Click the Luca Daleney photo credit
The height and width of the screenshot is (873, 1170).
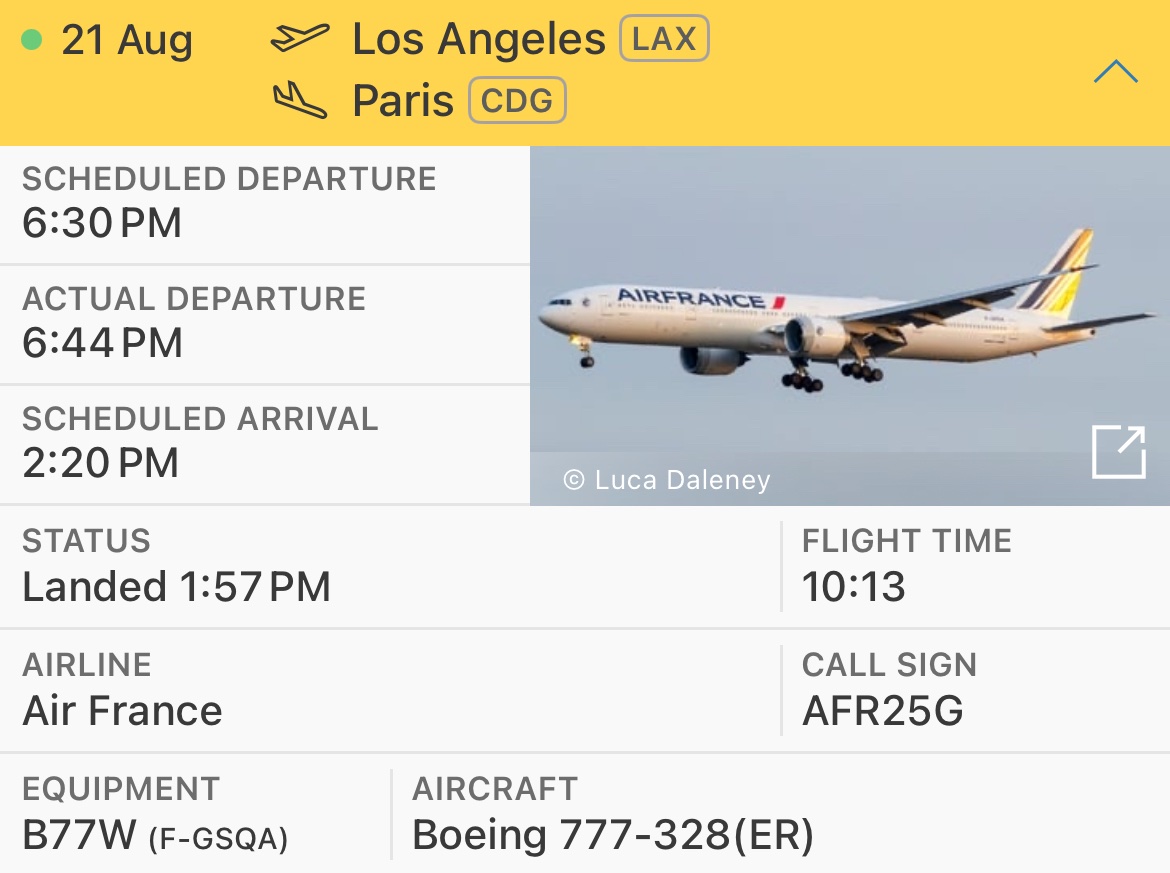coord(667,480)
